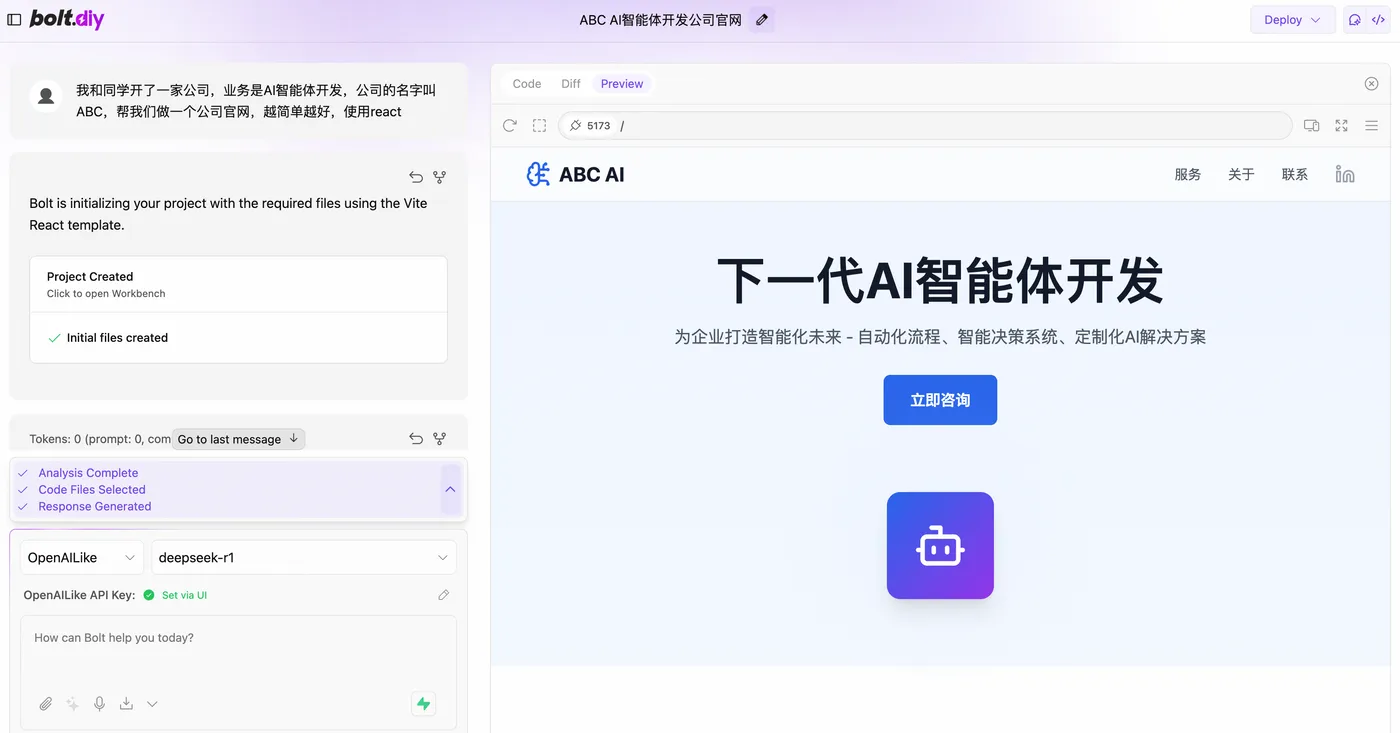Click the Response Generated status

point(95,507)
